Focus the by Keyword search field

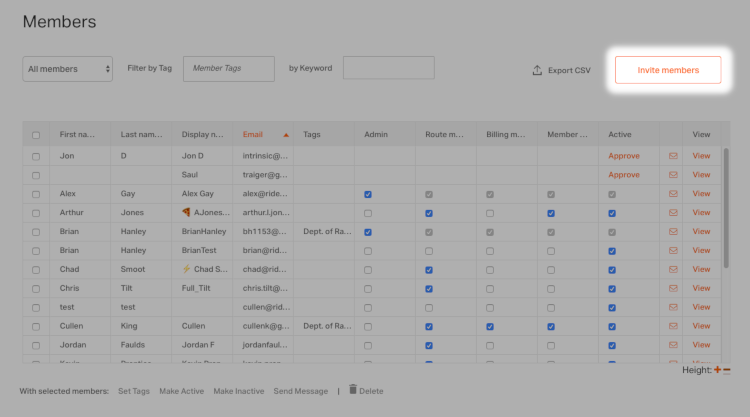click(x=388, y=67)
